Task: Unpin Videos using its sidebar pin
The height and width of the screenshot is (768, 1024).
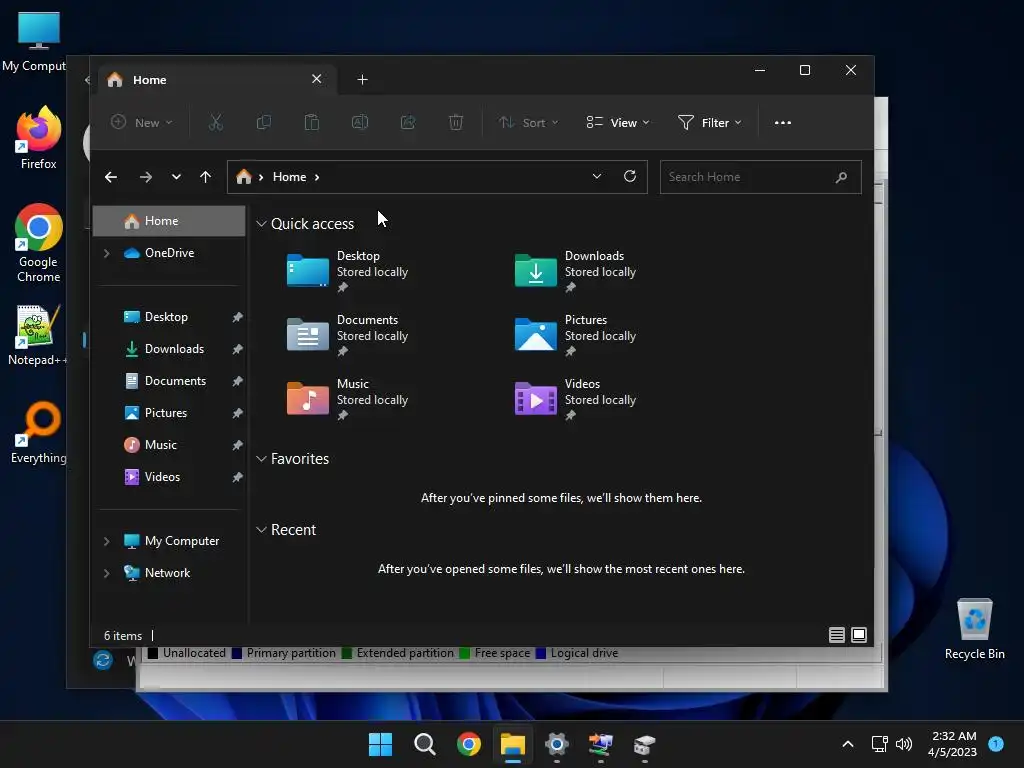Action: pos(237,477)
